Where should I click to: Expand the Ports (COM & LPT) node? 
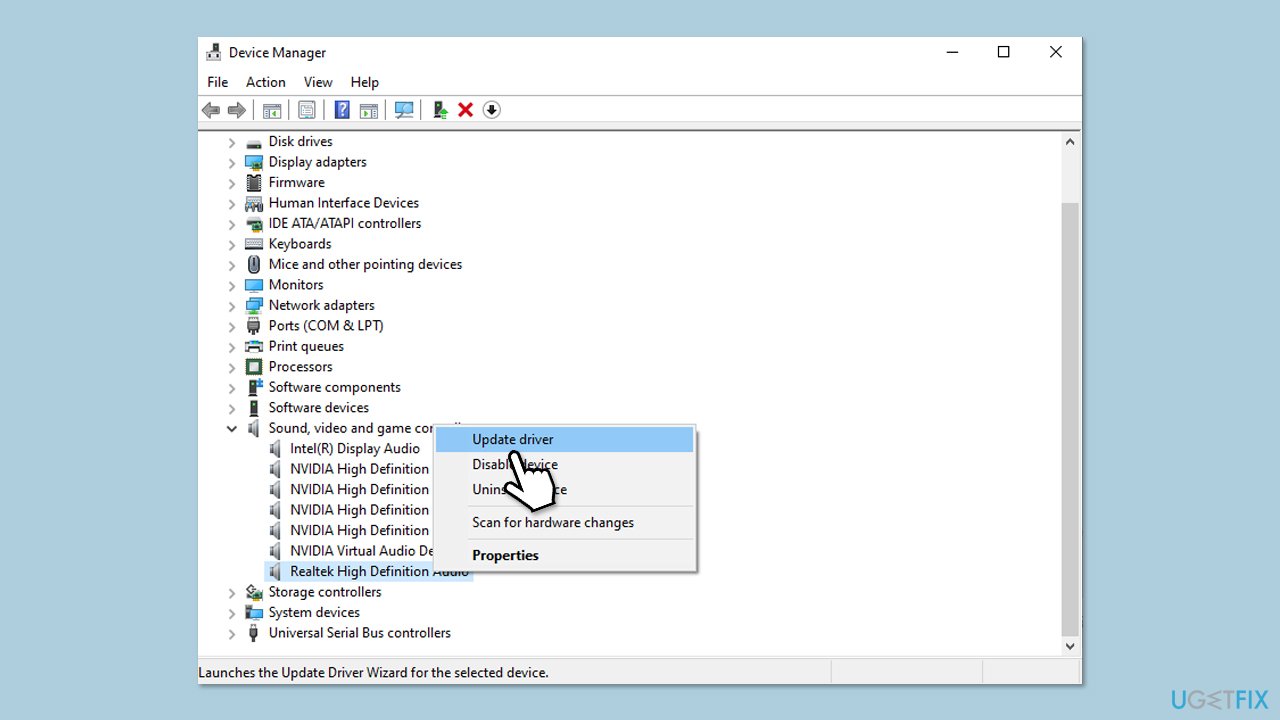[x=232, y=326]
